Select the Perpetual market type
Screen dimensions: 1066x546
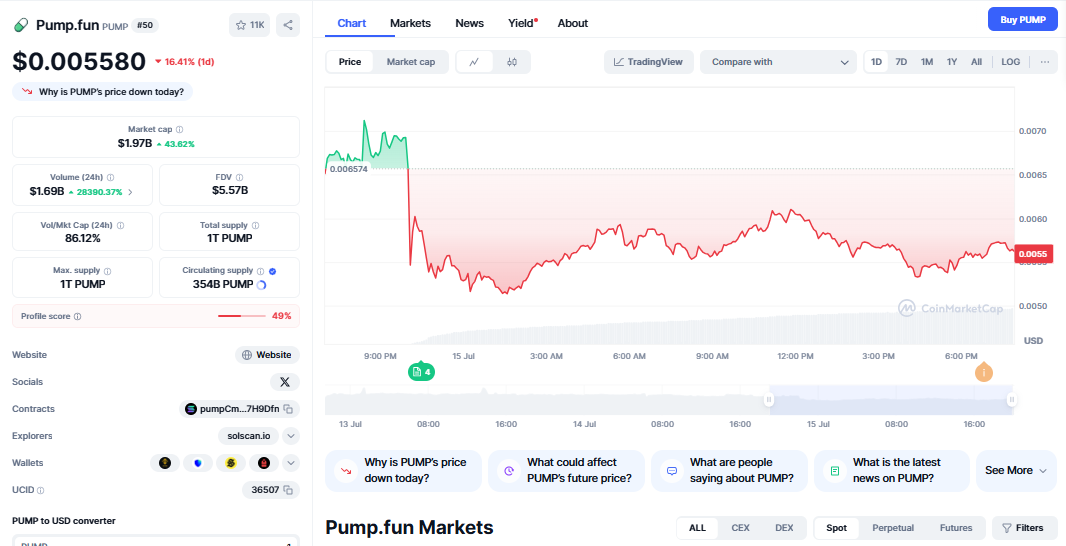(x=893, y=528)
